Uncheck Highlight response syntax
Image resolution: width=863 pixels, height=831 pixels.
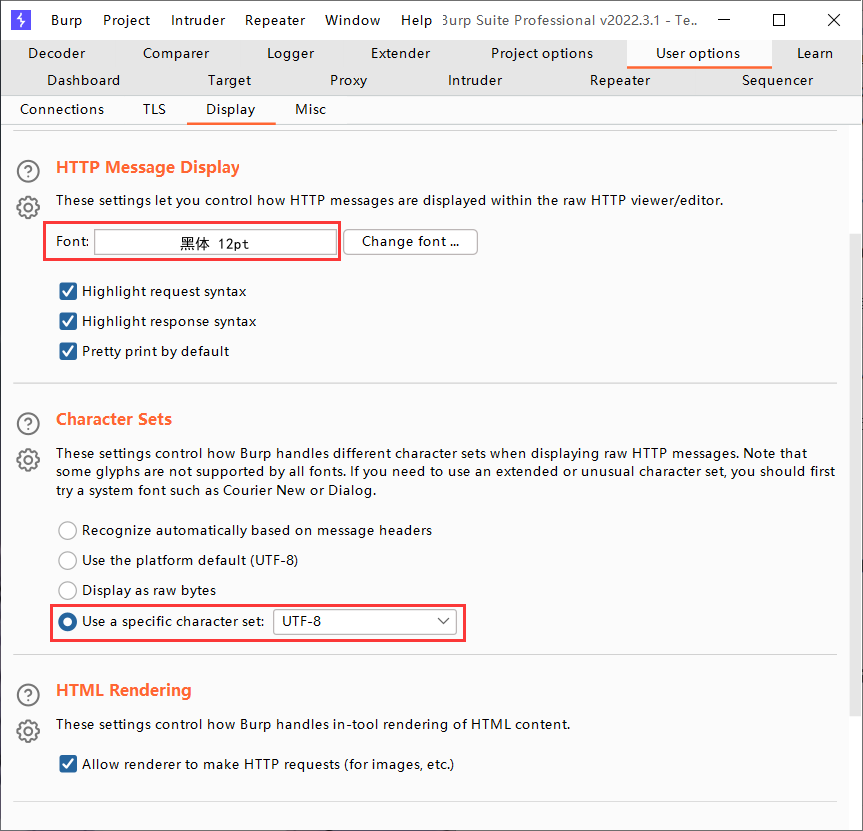pos(68,321)
